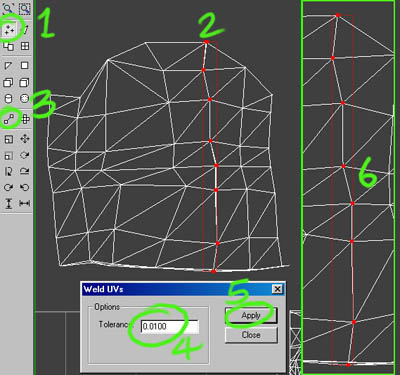Select the zoom-to-region marquee tool

pos(24,9)
